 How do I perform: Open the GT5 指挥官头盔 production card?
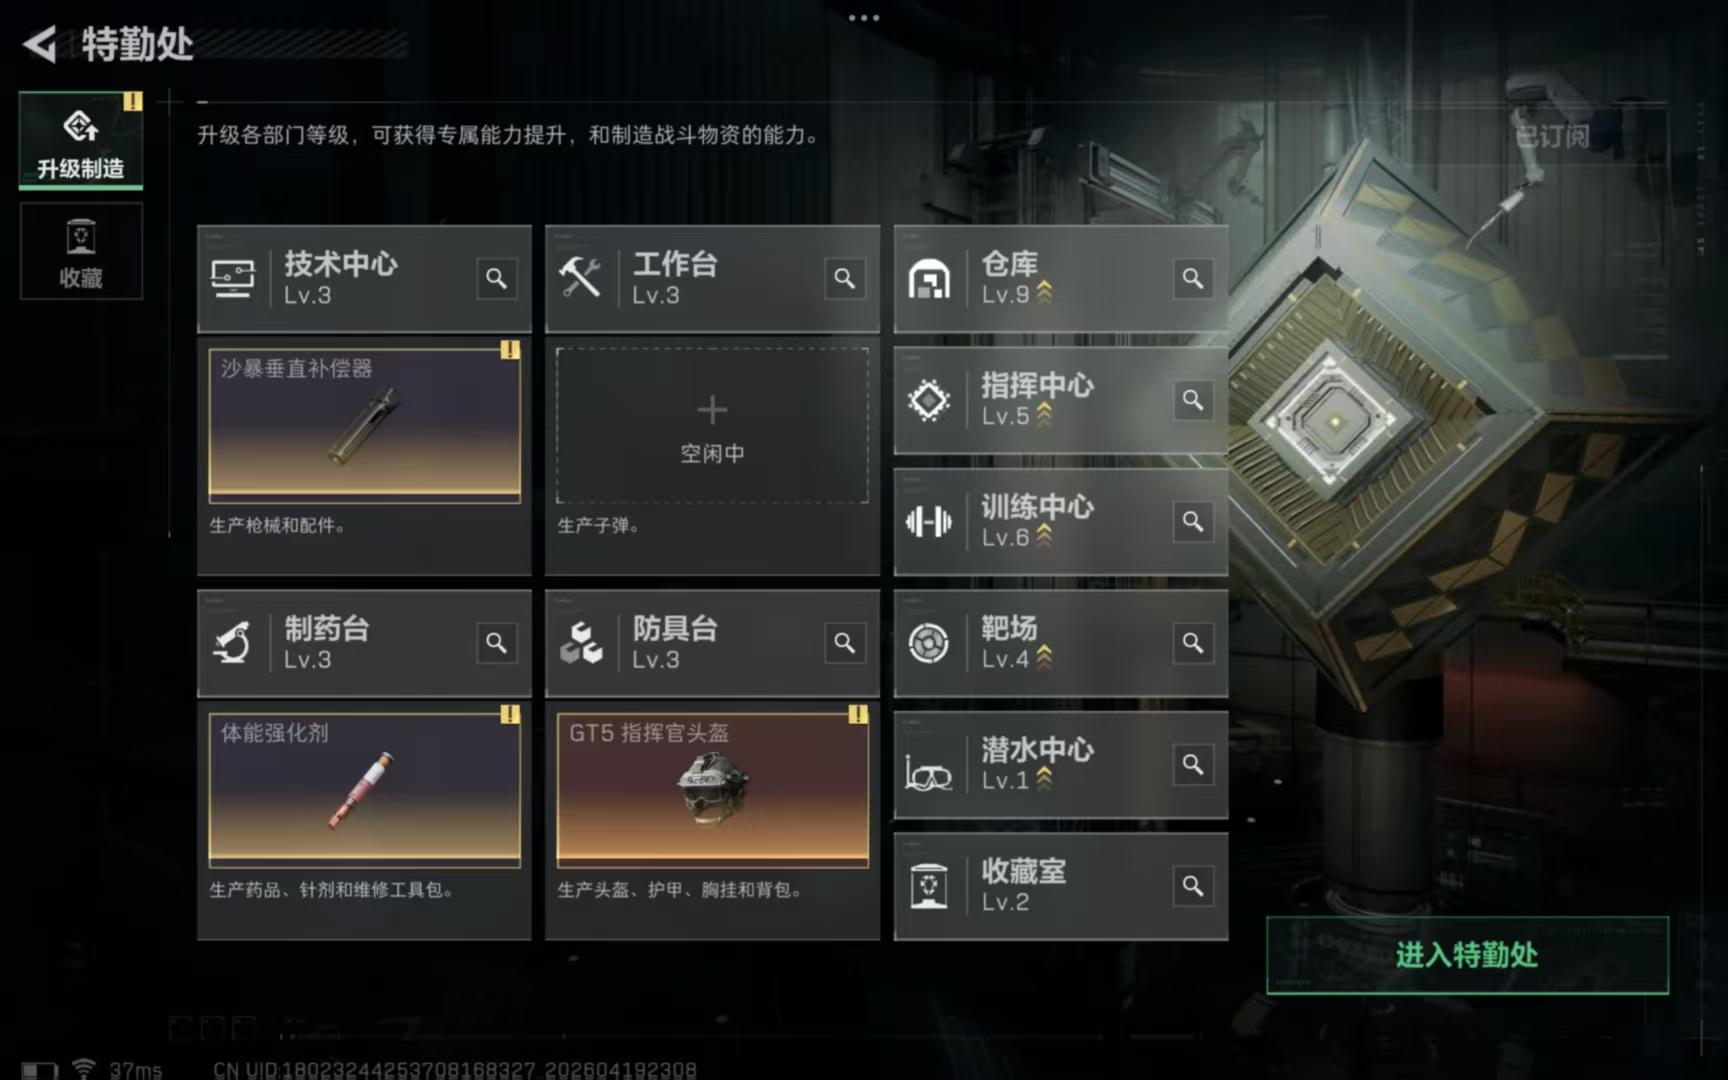[x=713, y=789]
